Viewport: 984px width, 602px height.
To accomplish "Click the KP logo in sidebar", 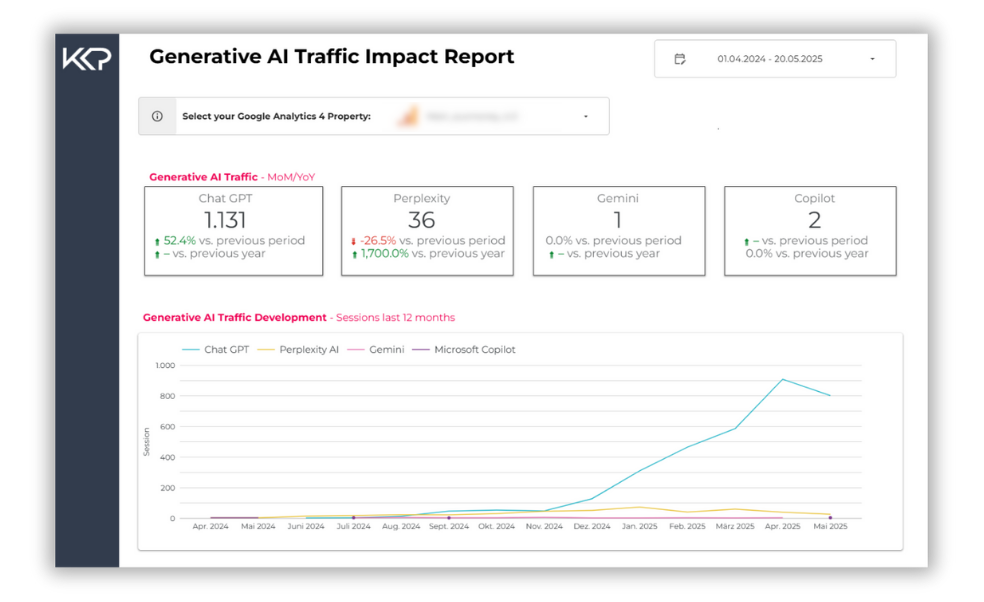I will click(87, 58).
